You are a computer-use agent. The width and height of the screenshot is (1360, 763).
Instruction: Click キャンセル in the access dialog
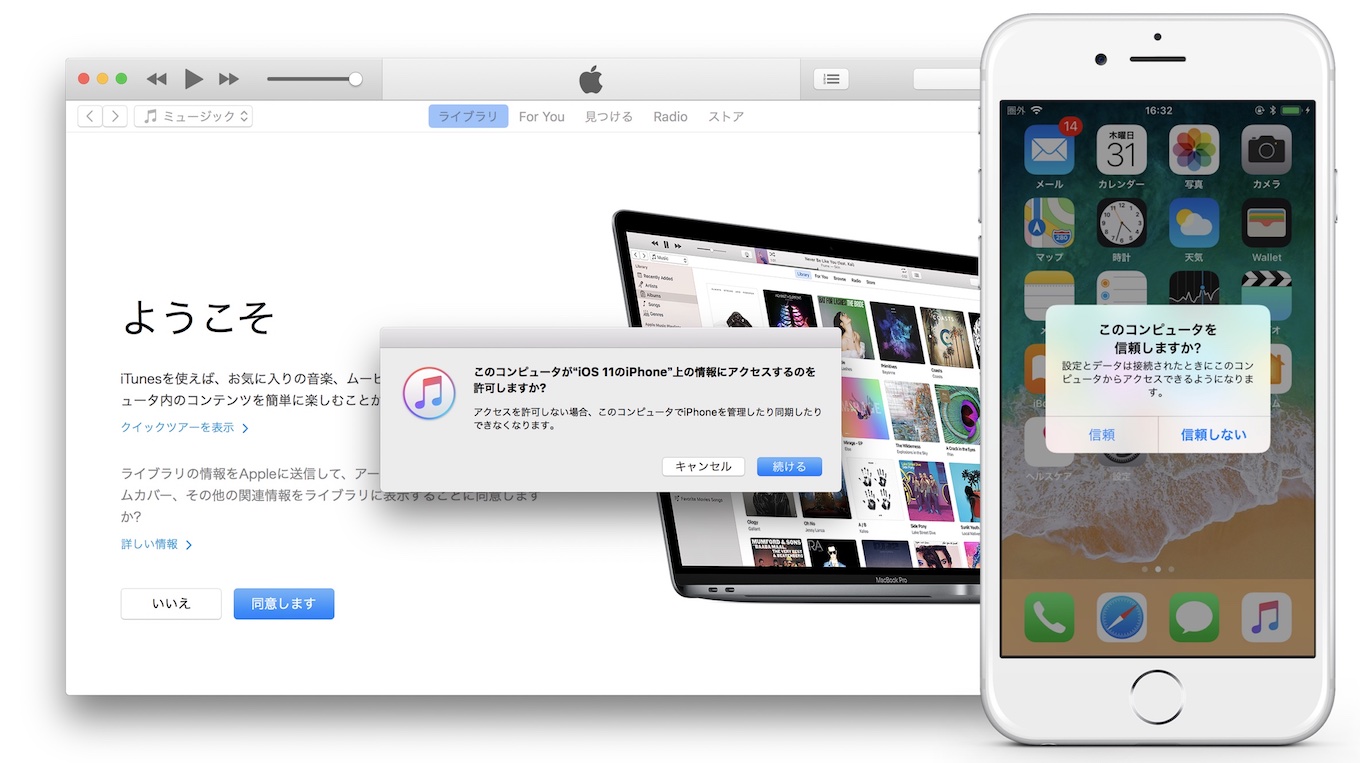coord(703,466)
